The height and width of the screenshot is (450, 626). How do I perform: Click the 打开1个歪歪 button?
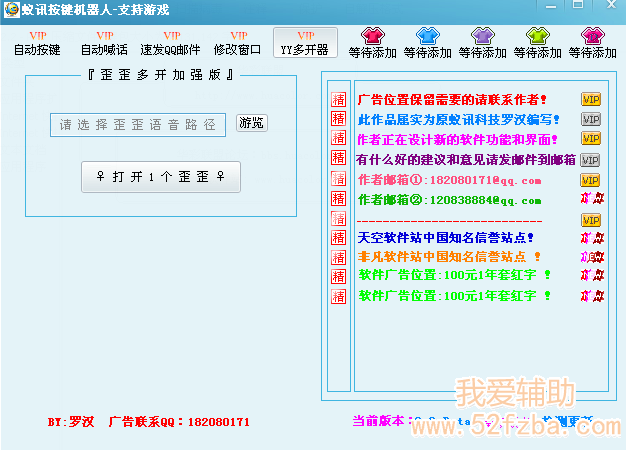pos(161,177)
